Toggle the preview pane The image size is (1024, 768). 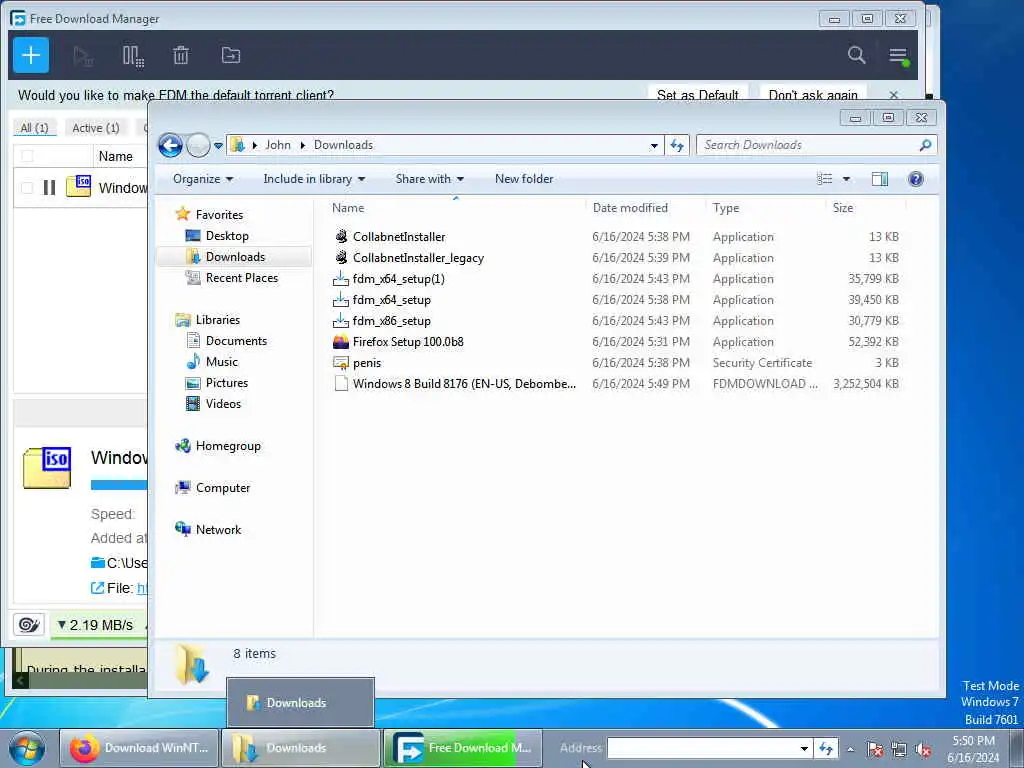(x=880, y=179)
